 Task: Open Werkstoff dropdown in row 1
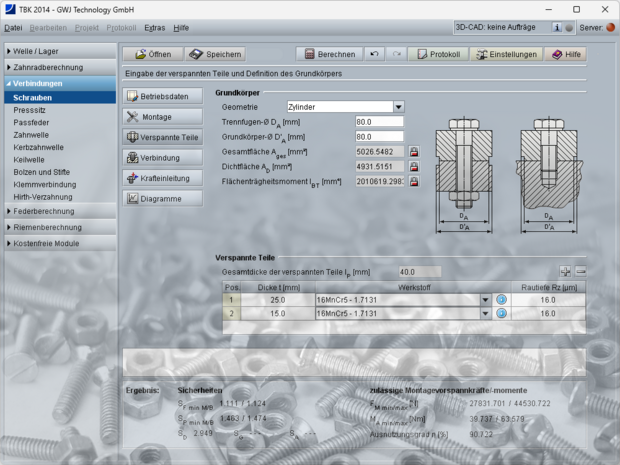click(486, 299)
